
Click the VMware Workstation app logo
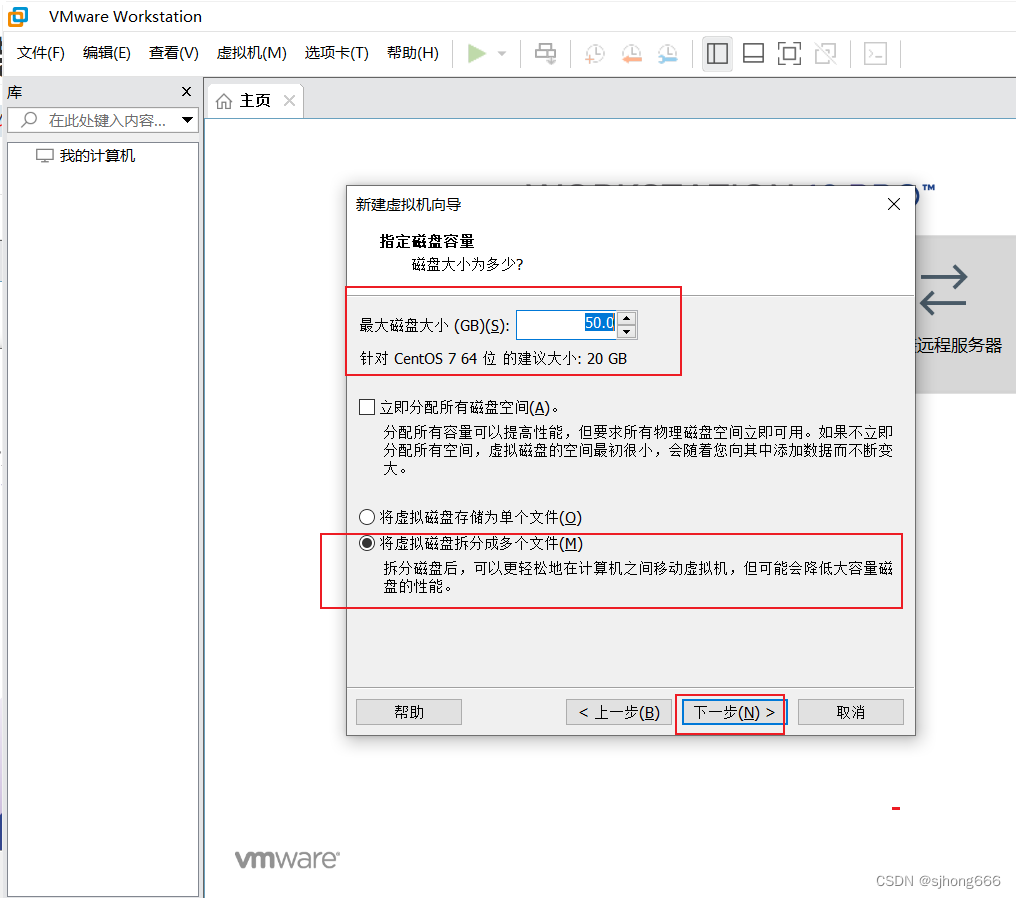17,16
